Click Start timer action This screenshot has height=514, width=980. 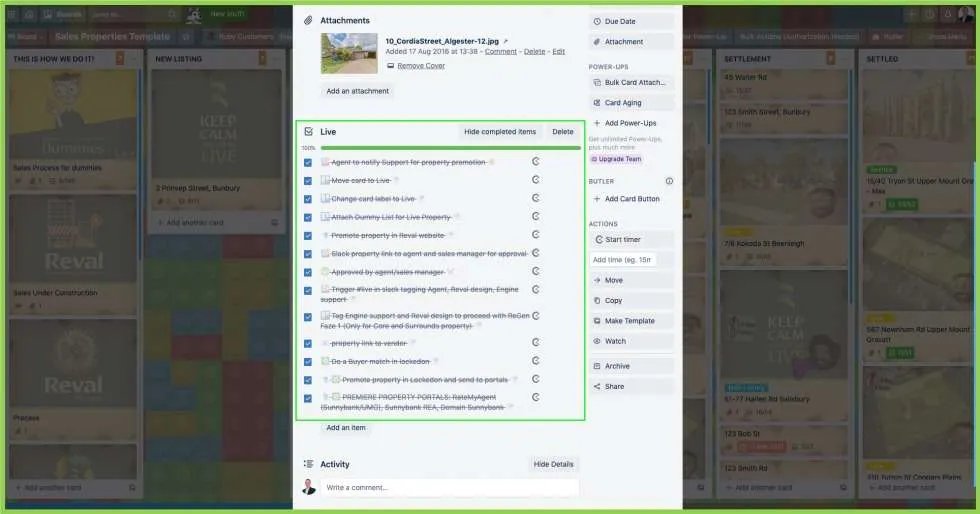pos(631,239)
